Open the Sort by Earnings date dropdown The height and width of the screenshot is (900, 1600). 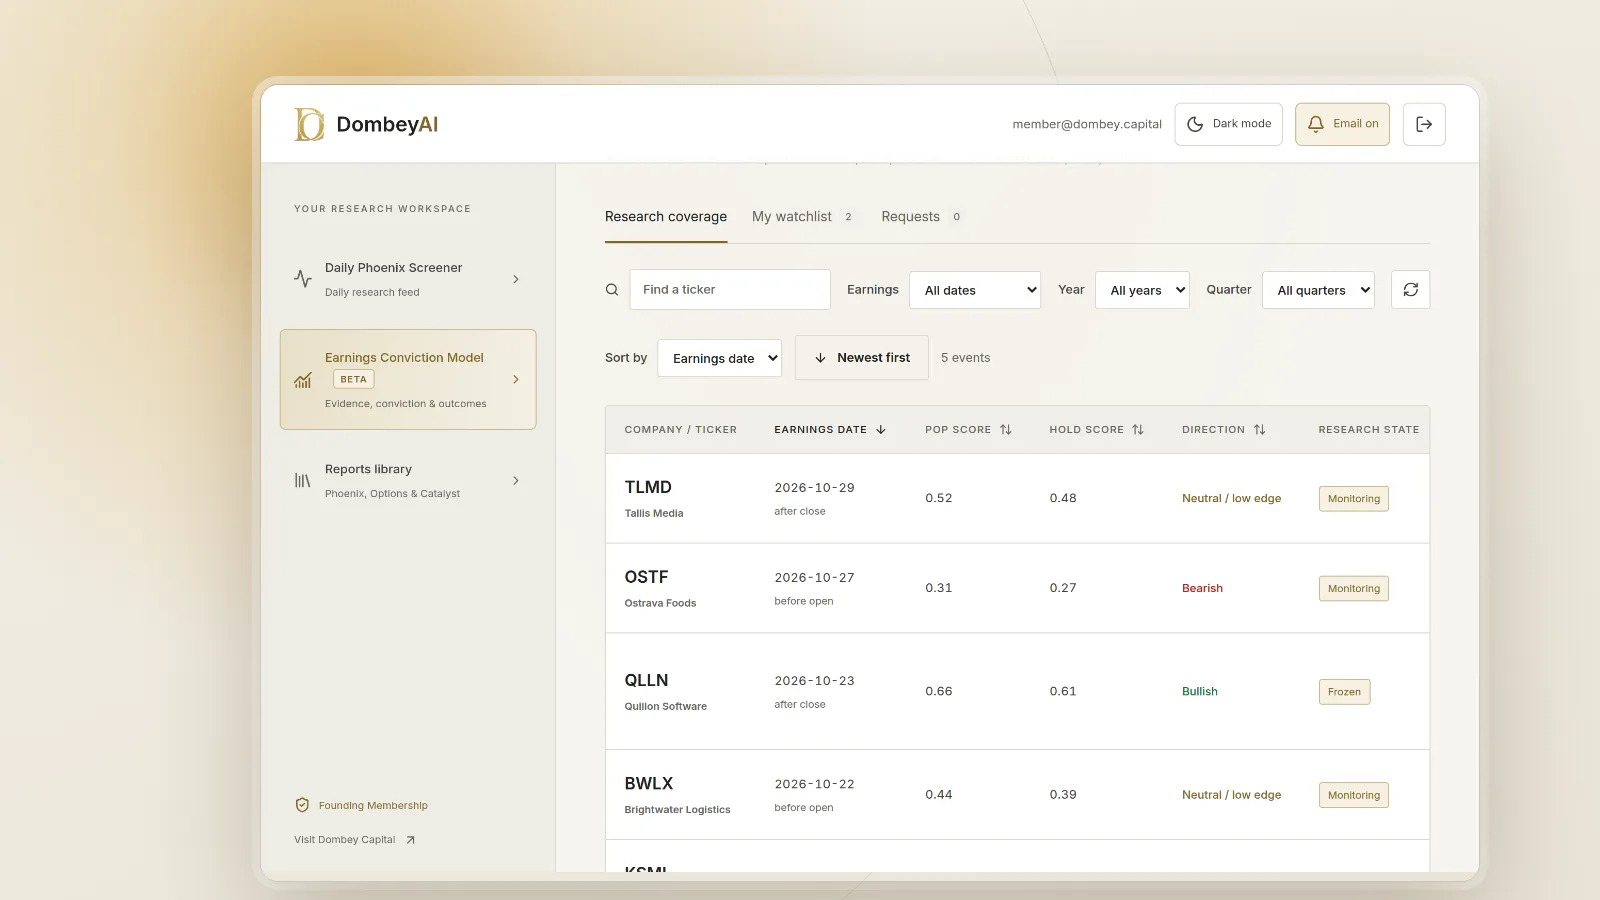click(719, 358)
